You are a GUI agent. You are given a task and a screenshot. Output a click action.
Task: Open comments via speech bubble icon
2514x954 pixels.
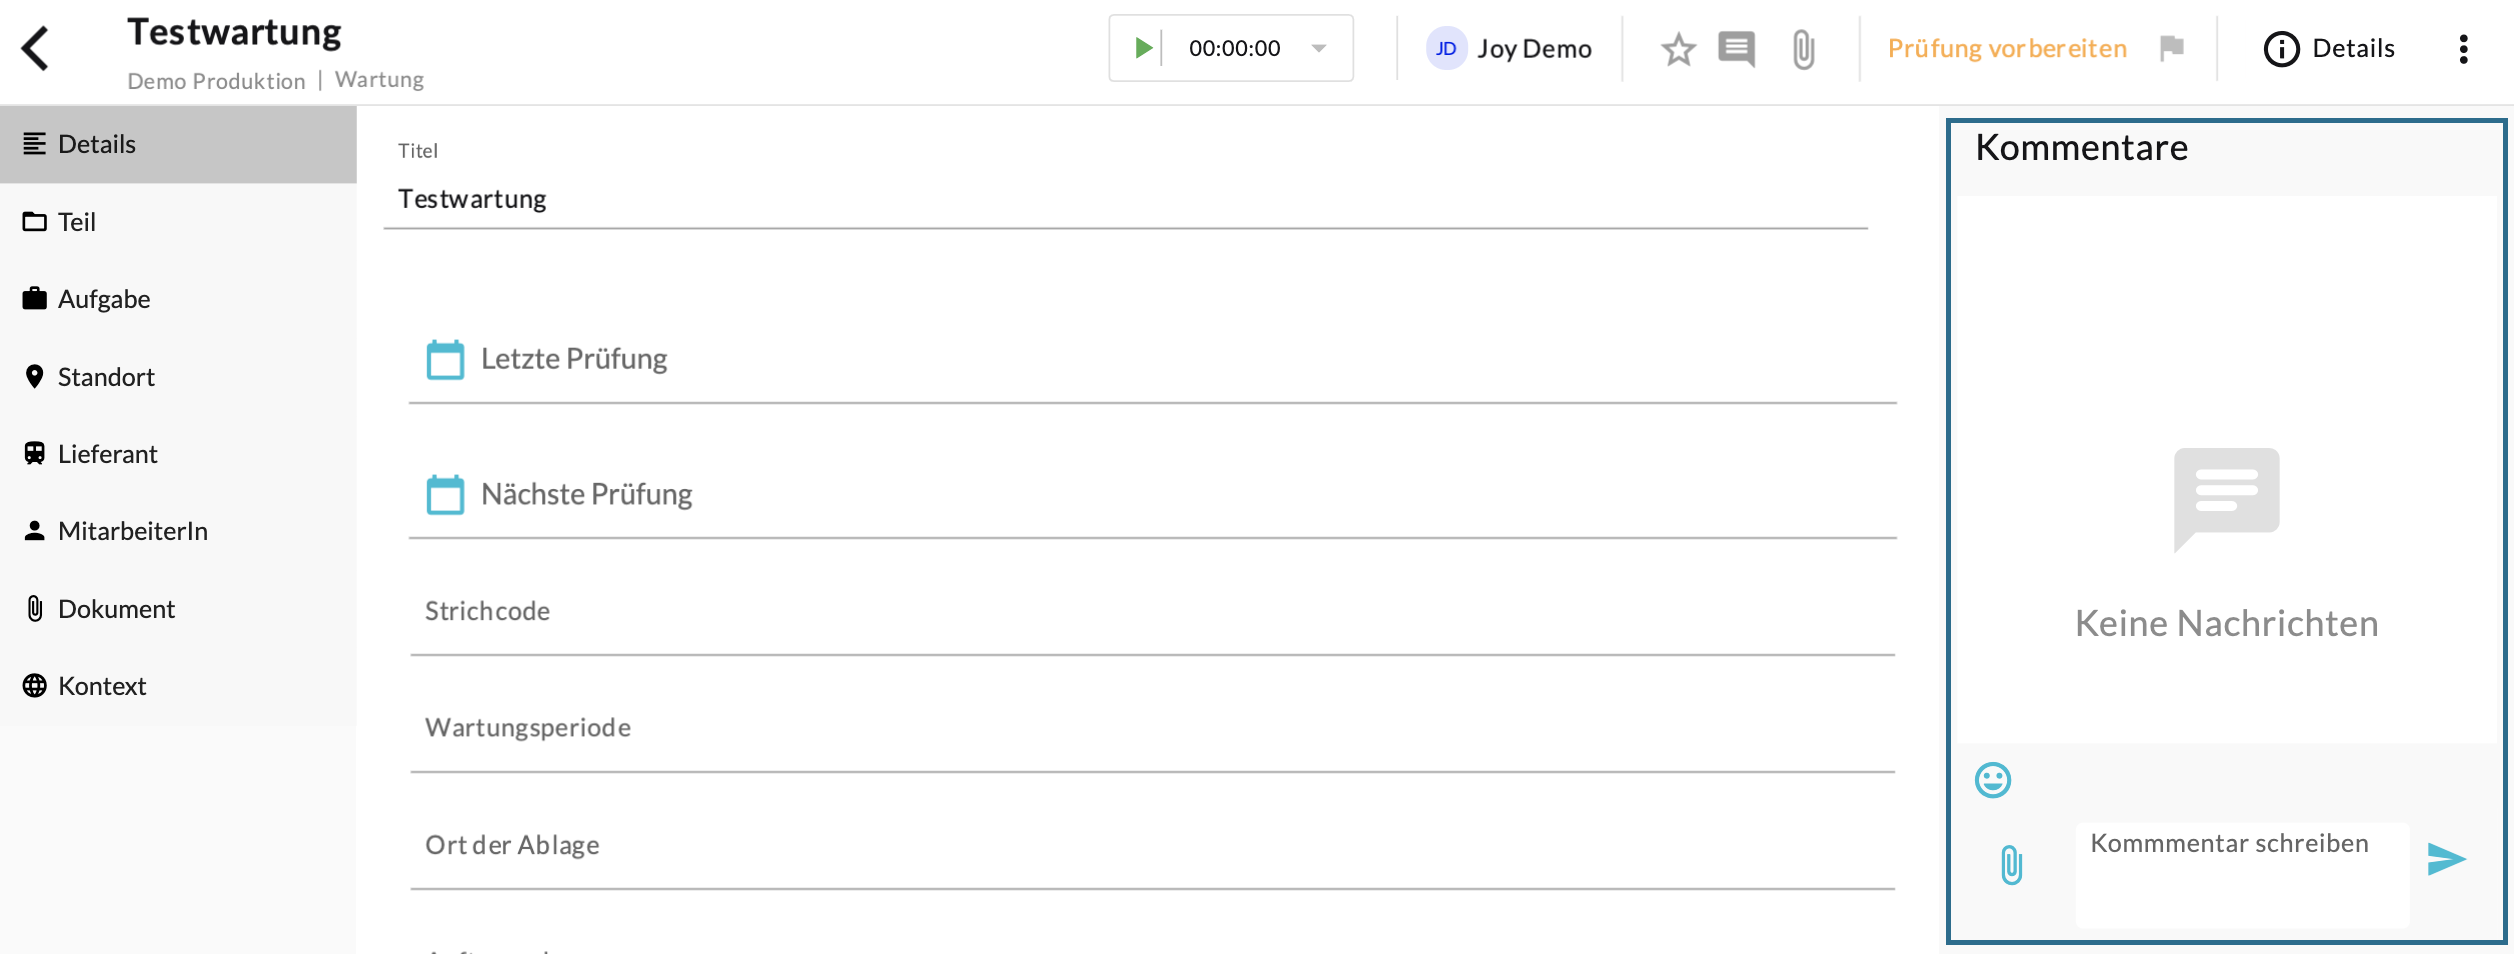(1736, 49)
